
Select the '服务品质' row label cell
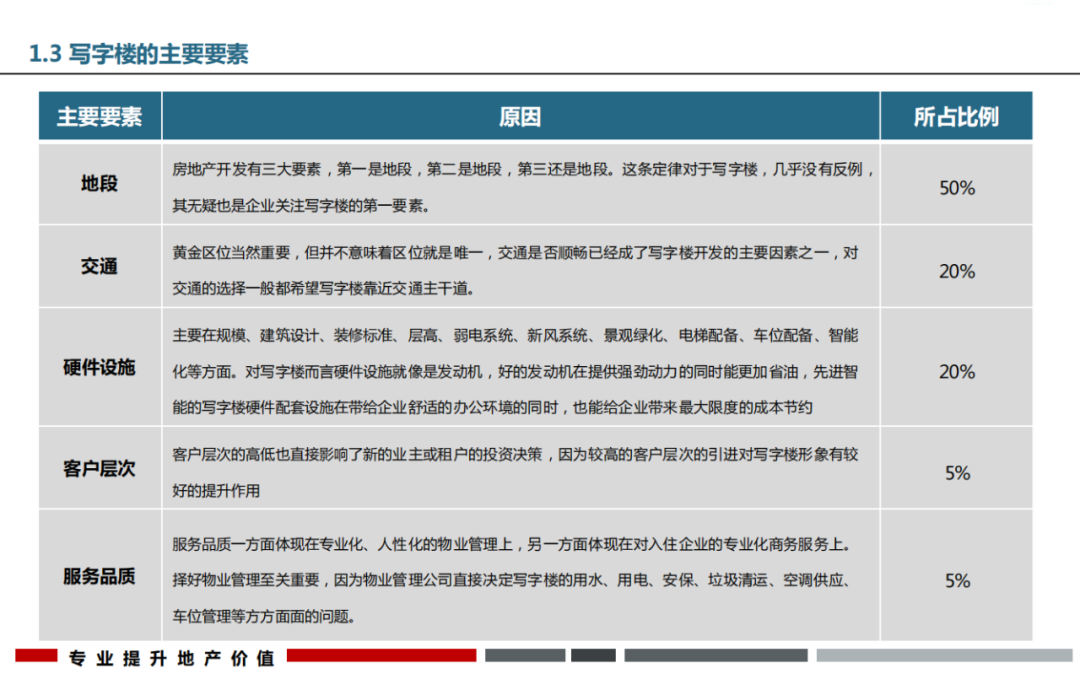tap(100, 576)
